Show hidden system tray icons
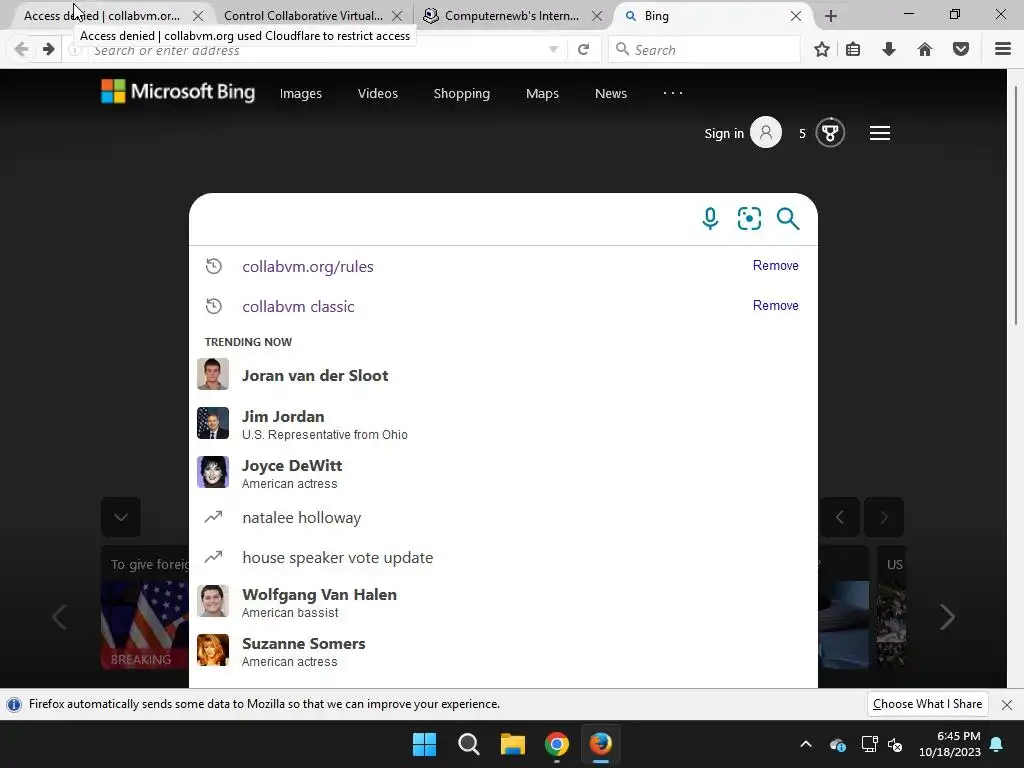The width and height of the screenshot is (1024, 768). click(806, 744)
